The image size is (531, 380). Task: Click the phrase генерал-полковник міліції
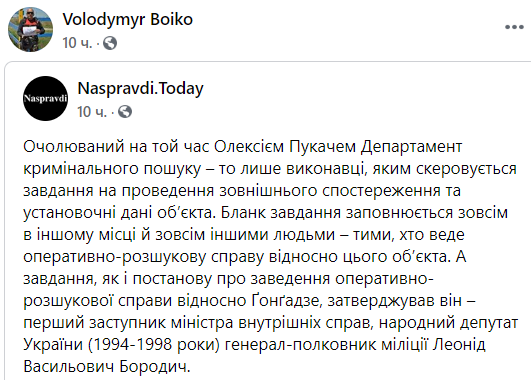click(327, 345)
